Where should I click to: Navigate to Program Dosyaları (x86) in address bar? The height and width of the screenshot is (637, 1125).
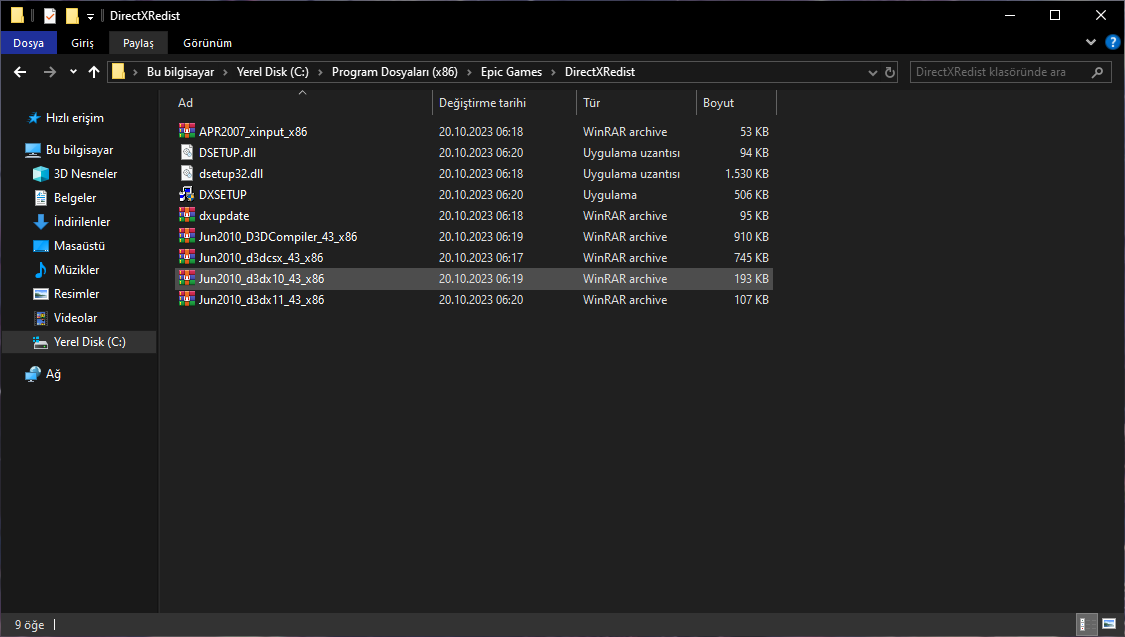click(x=395, y=72)
